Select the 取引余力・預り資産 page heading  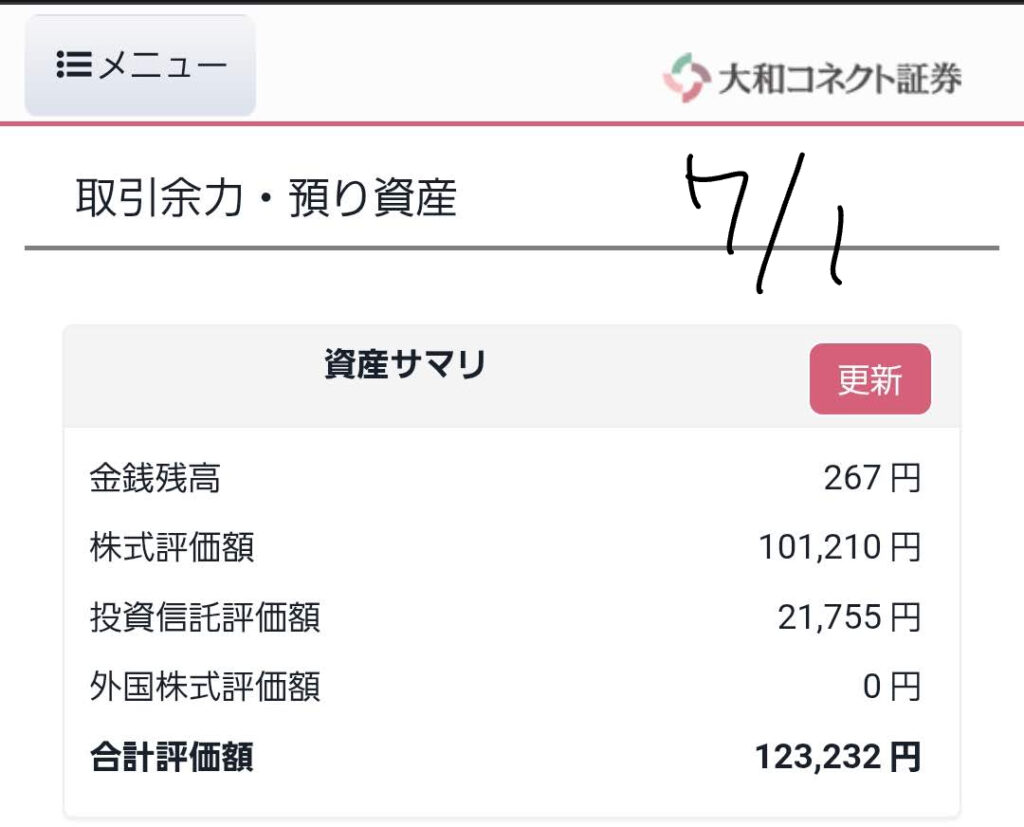click(x=266, y=197)
